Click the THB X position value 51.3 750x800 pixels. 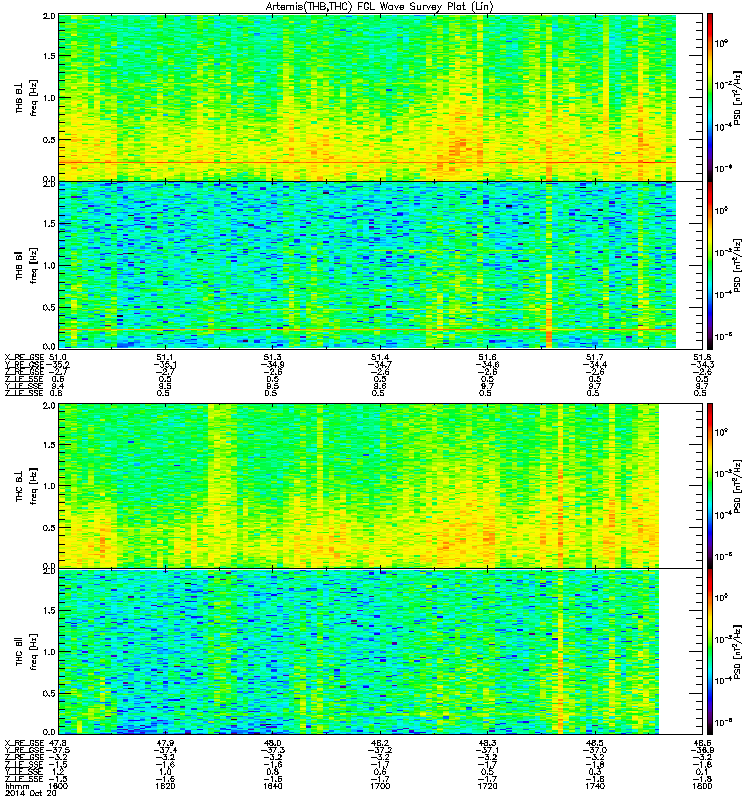click(x=272, y=357)
